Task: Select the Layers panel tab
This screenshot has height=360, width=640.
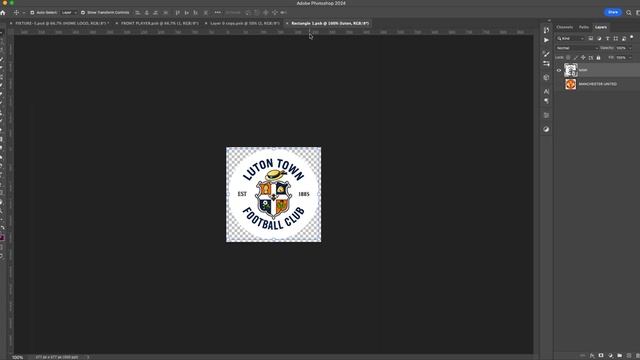Action: 601,27
